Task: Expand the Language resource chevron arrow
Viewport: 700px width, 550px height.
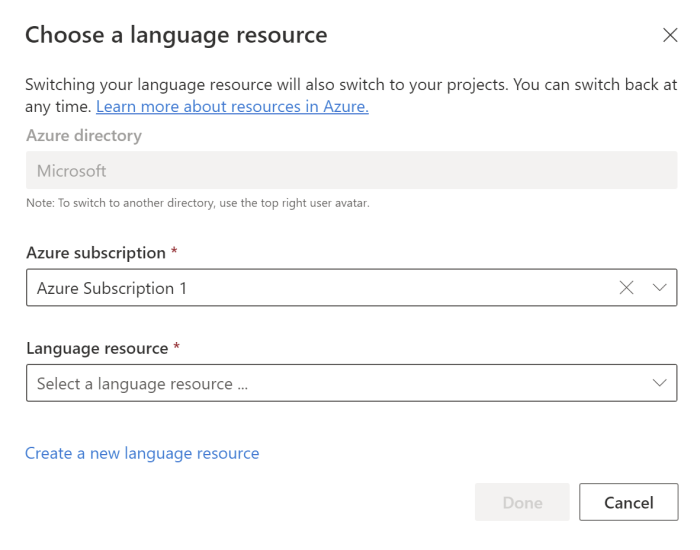Action: (x=659, y=383)
